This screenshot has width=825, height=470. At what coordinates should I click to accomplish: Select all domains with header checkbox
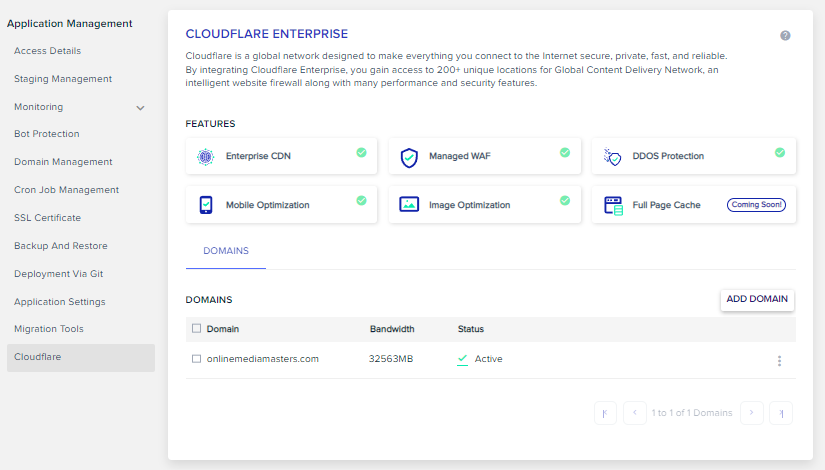pyautogui.click(x=196, y=329)
